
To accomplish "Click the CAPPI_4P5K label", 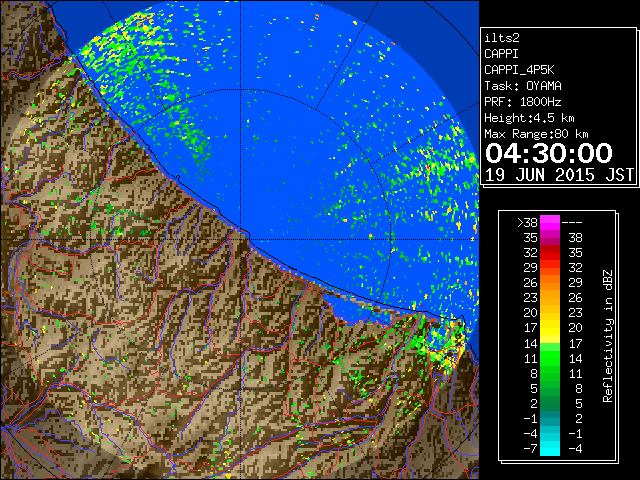I will pyautogui.click(x=519, y=70).
